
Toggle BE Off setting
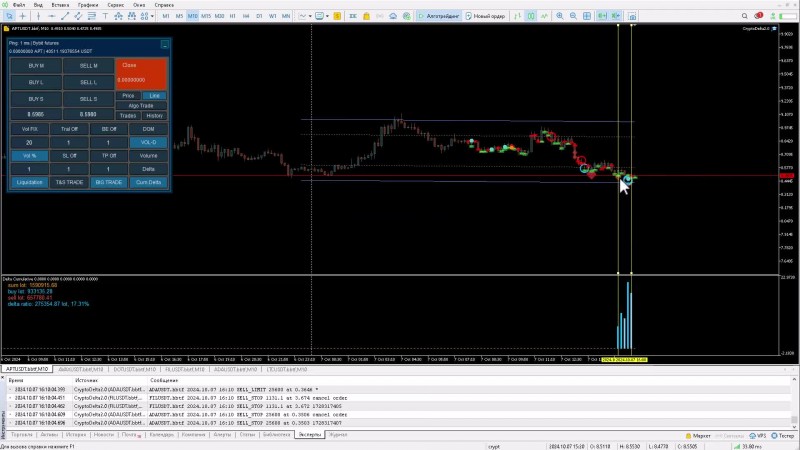pyautogui.click(x=109, y=129)
